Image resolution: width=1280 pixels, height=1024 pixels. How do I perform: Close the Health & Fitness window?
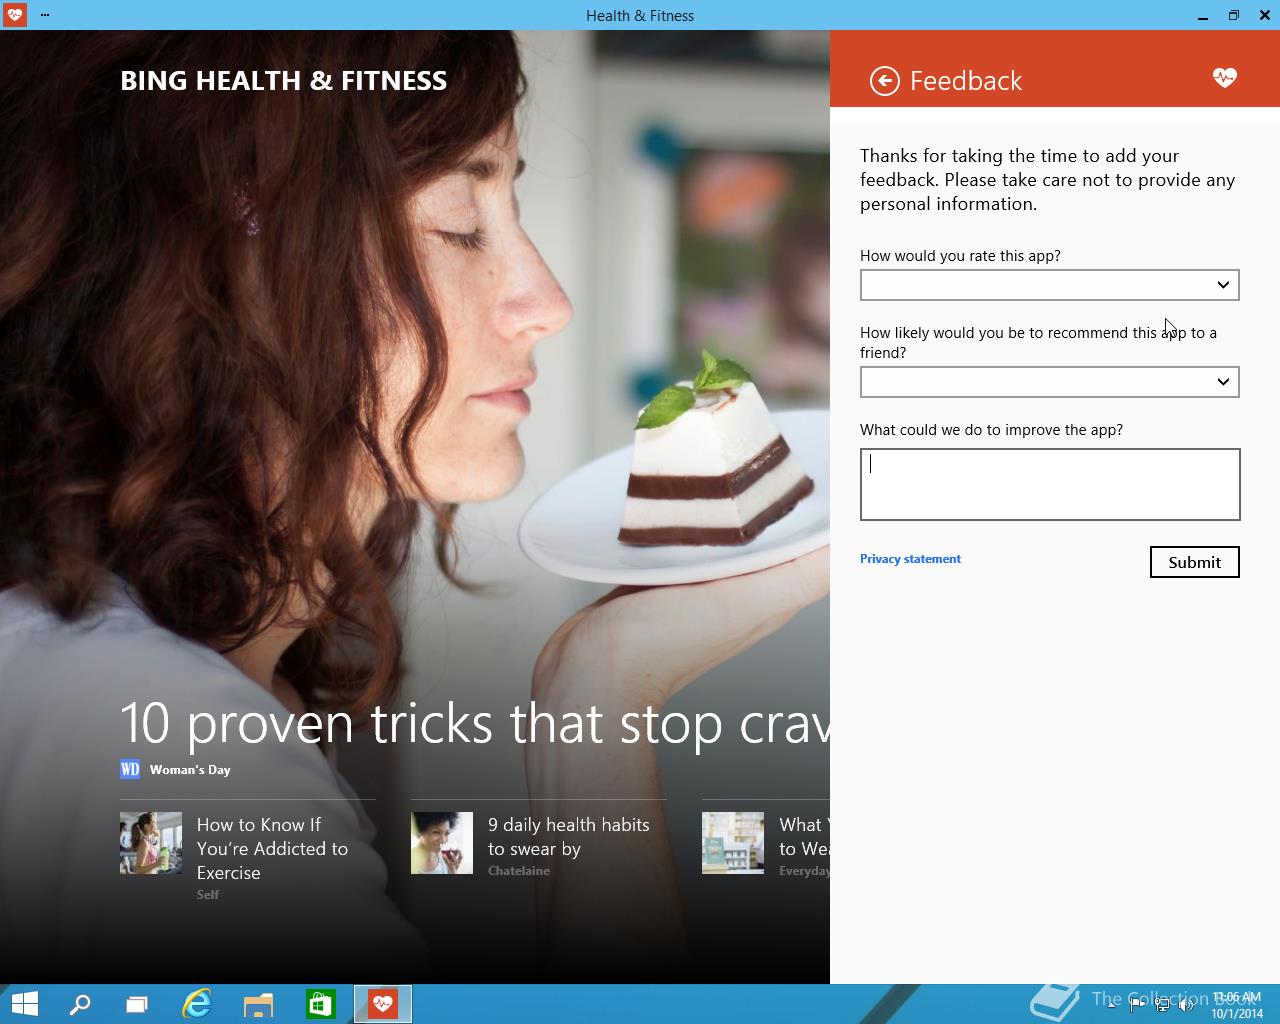click(1264, 15)
